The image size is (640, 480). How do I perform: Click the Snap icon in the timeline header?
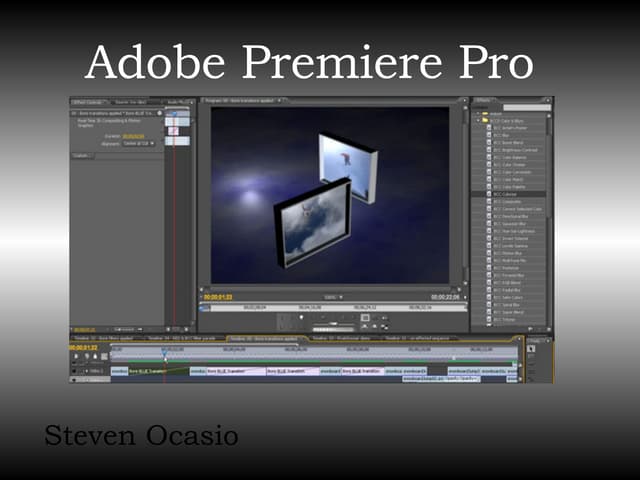click(75, 357)
